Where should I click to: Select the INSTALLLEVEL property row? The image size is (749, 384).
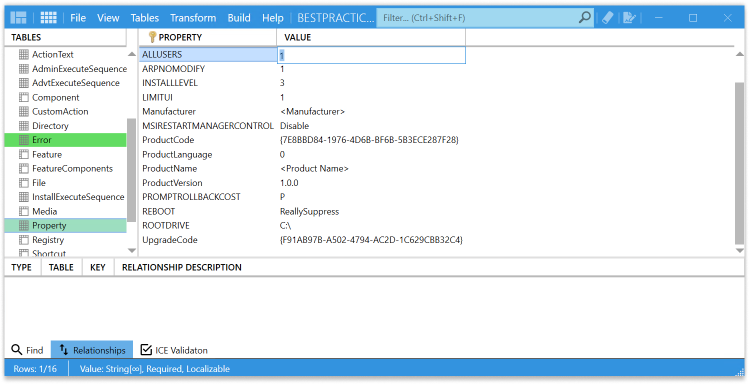point(303,83)
